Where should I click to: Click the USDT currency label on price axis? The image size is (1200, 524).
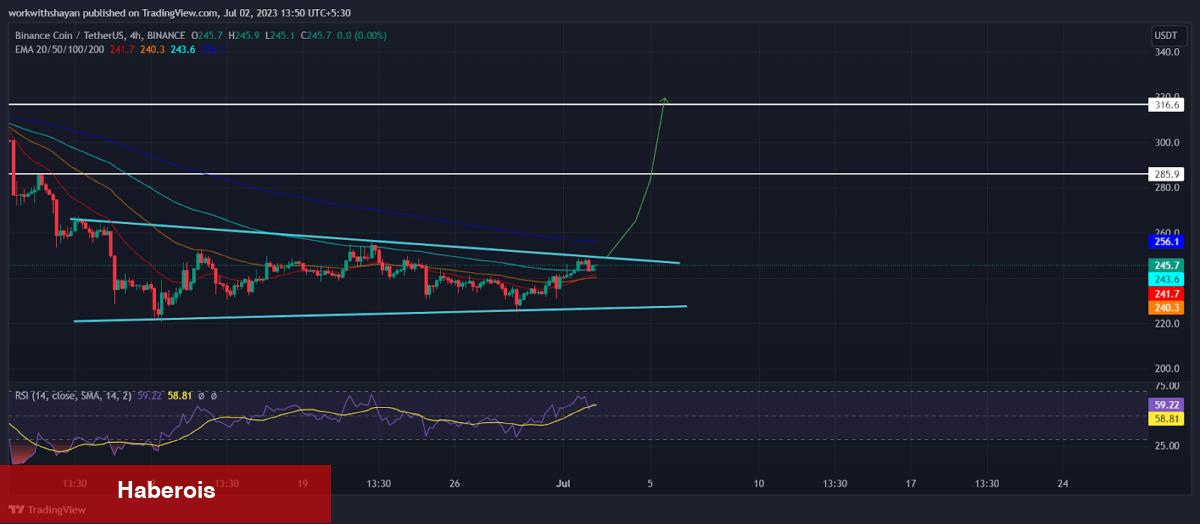coord(1166,35)
